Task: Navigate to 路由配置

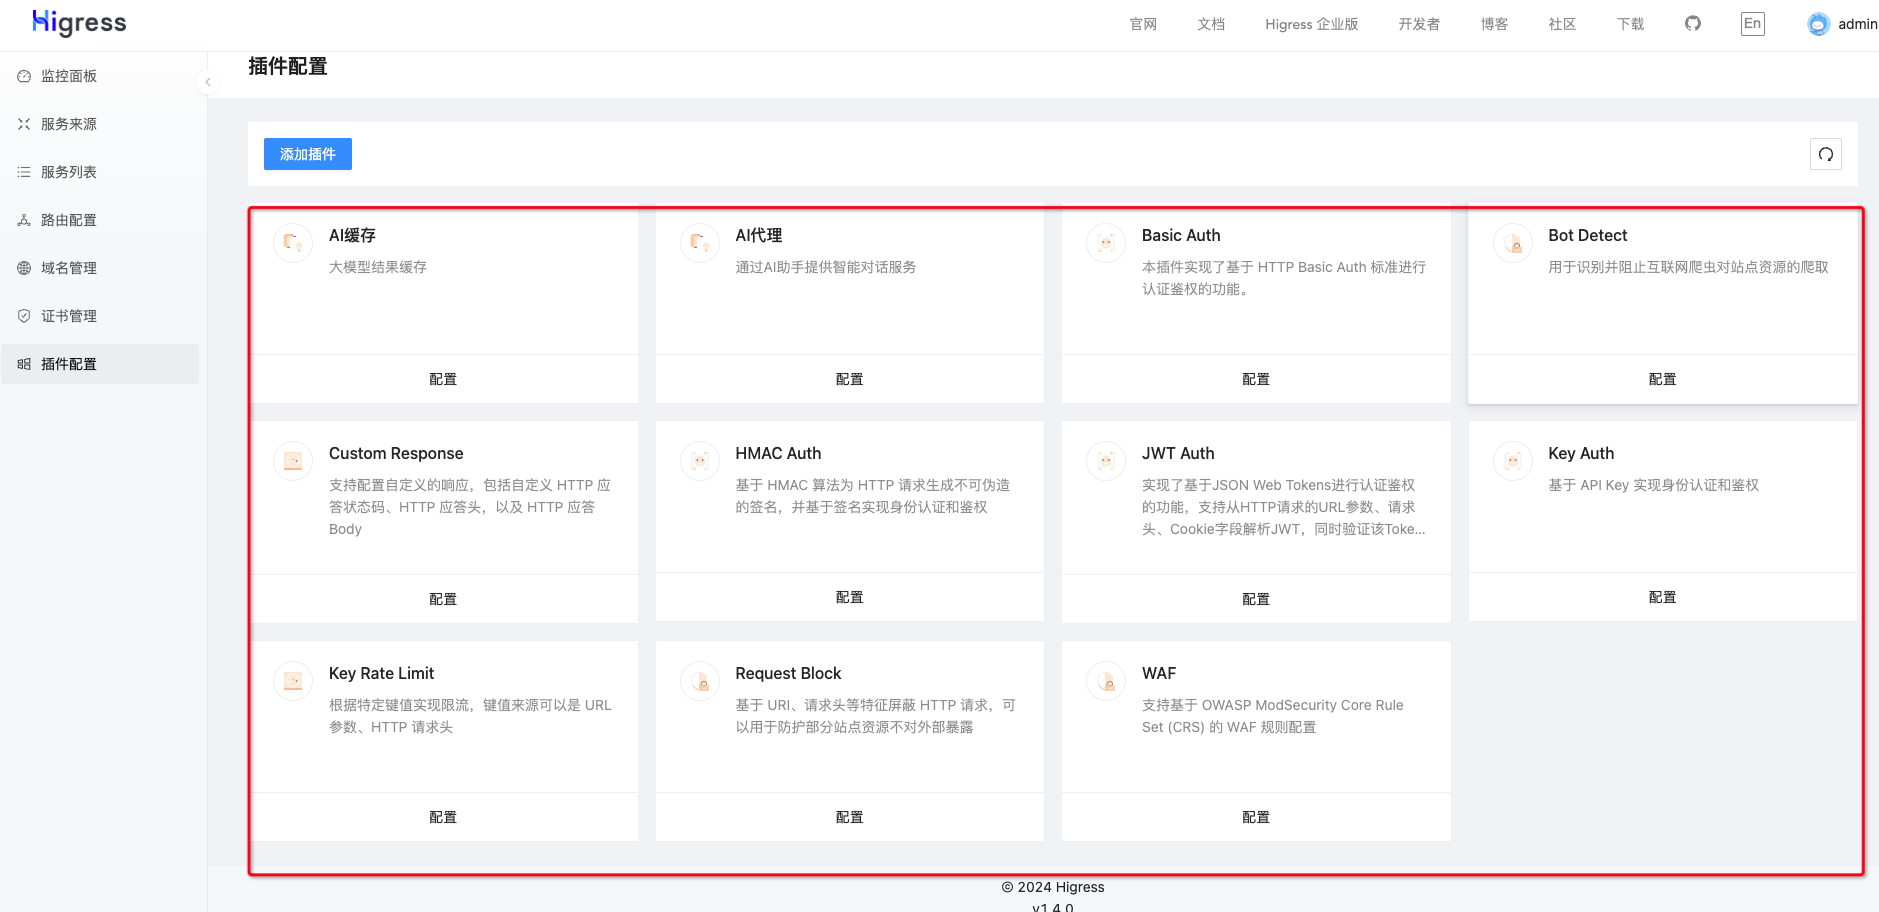Action: tap(100, 220)
